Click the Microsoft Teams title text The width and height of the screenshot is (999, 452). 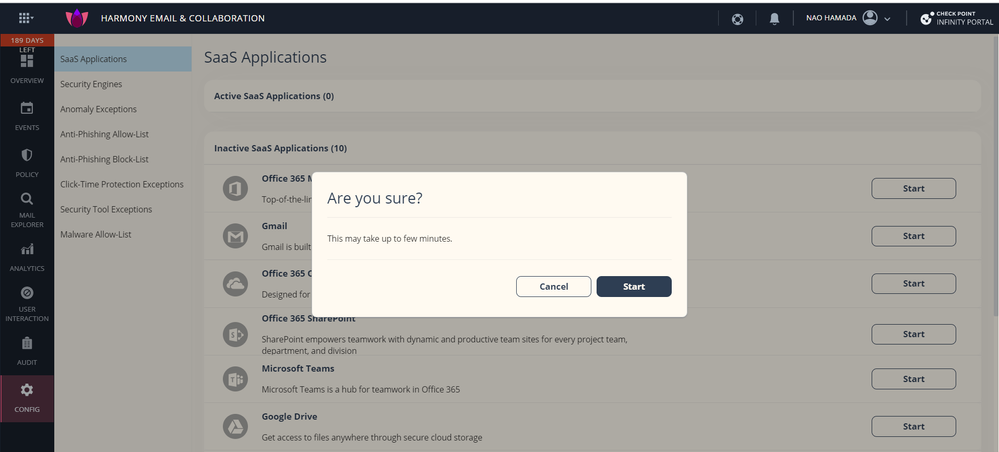pos(298,368)
